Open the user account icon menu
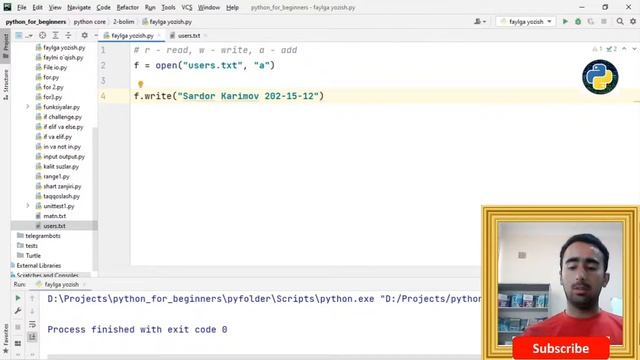 click(x=480, y=21)
